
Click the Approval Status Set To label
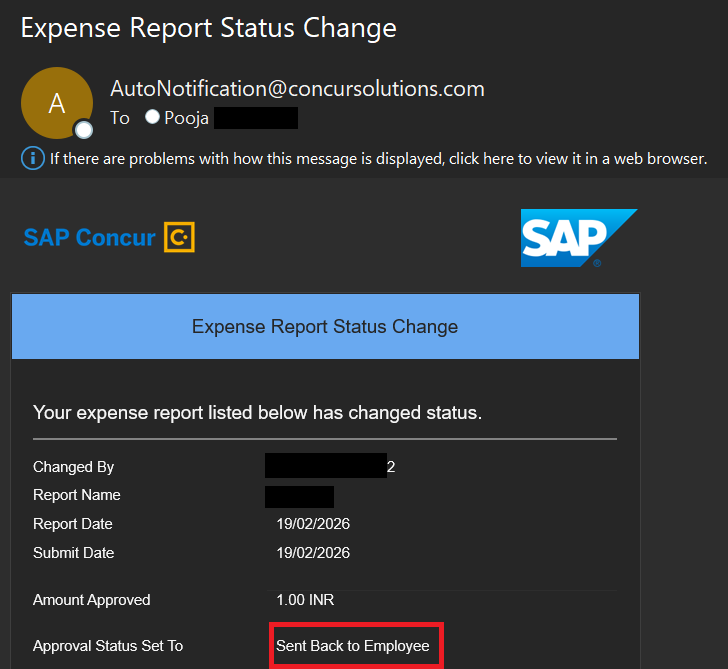(108, 646)
